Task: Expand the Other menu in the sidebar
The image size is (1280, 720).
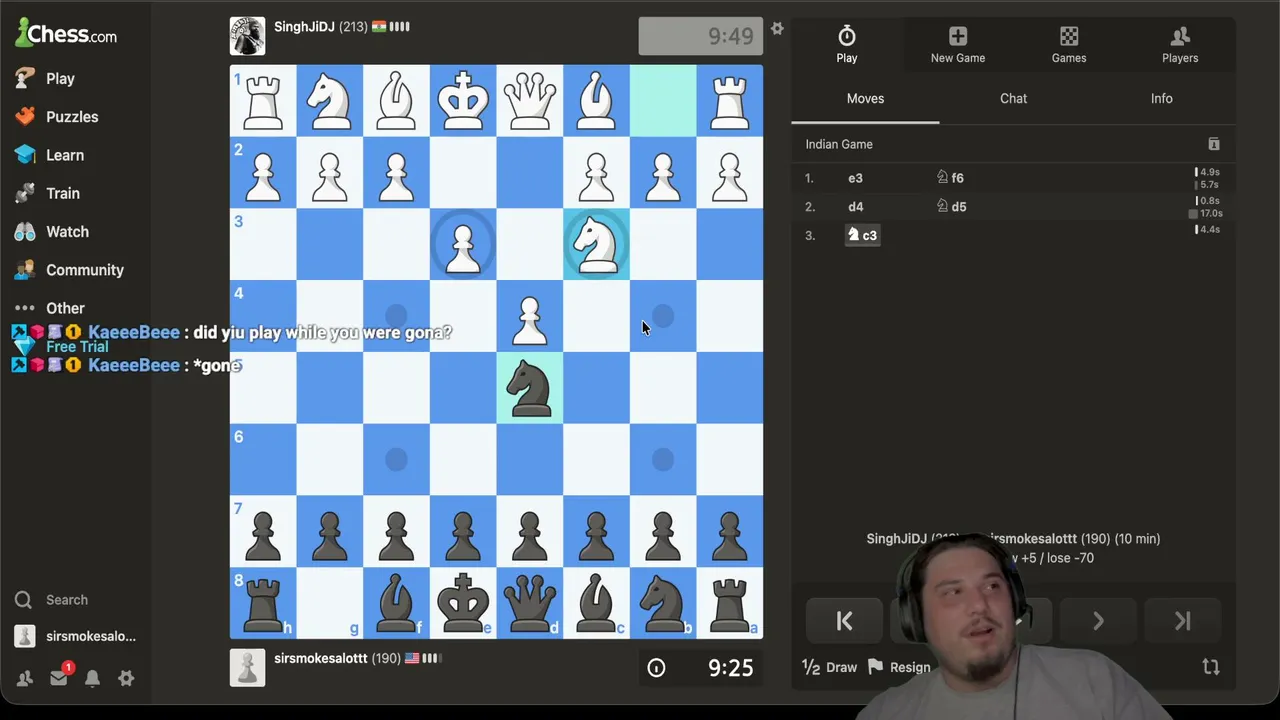Action: pos(50,308)
